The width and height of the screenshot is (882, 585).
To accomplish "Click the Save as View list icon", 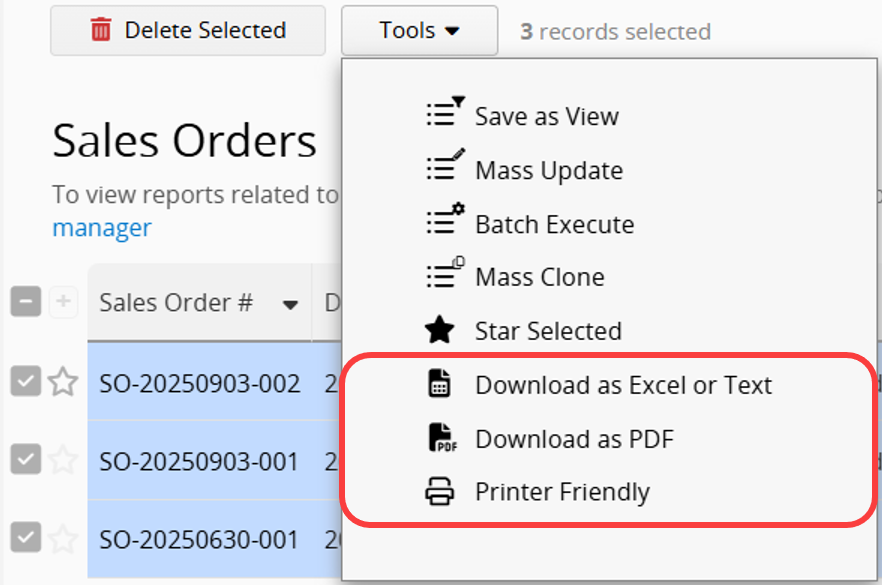I will tap(444, 113).
